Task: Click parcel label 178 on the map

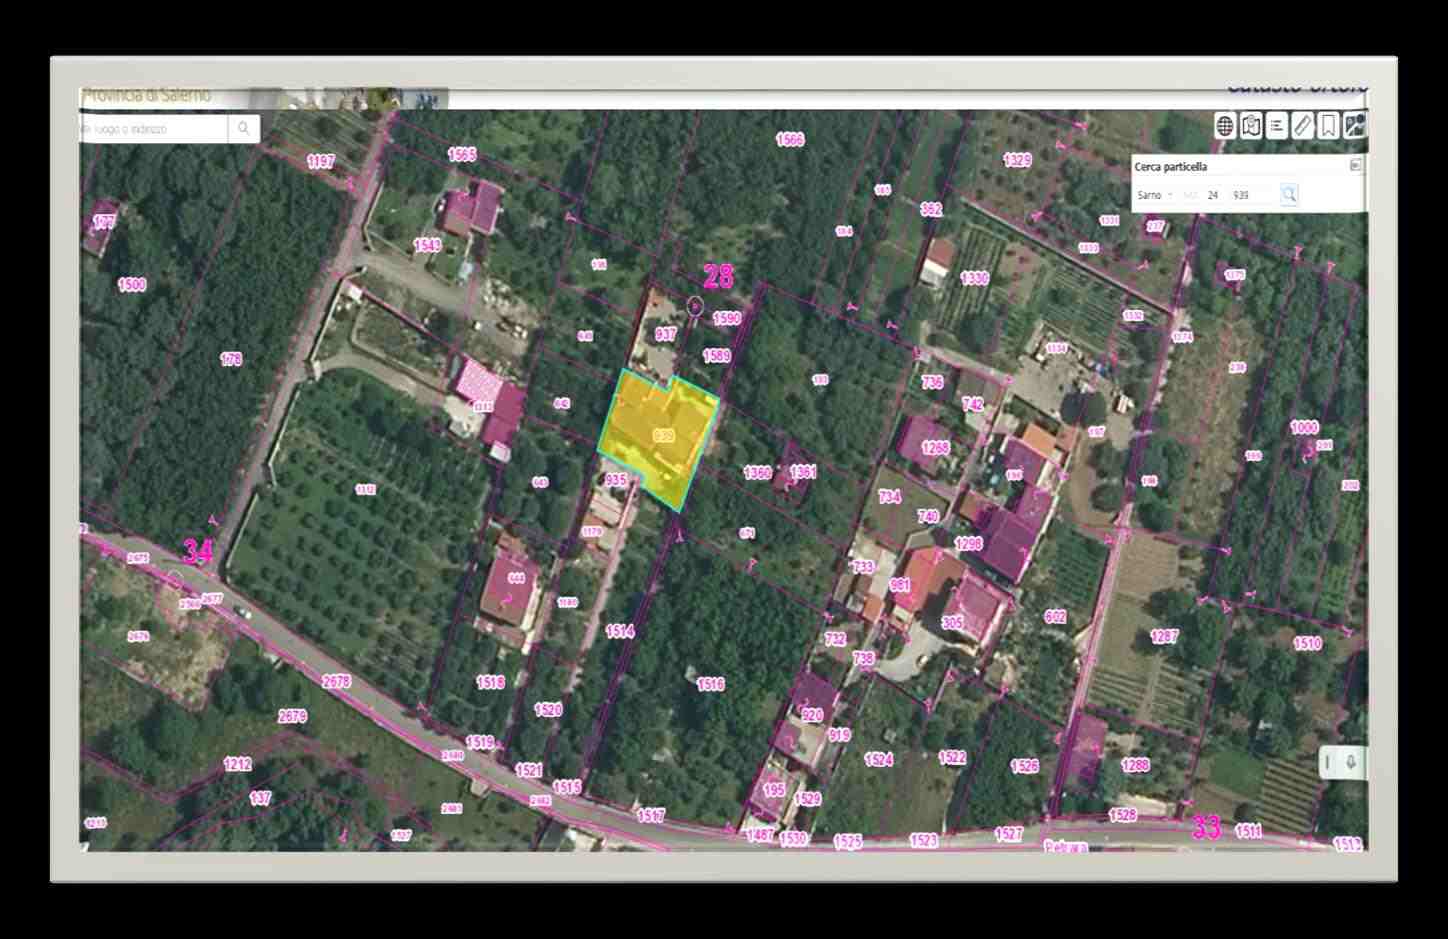Action: click(x=231, y=359)
